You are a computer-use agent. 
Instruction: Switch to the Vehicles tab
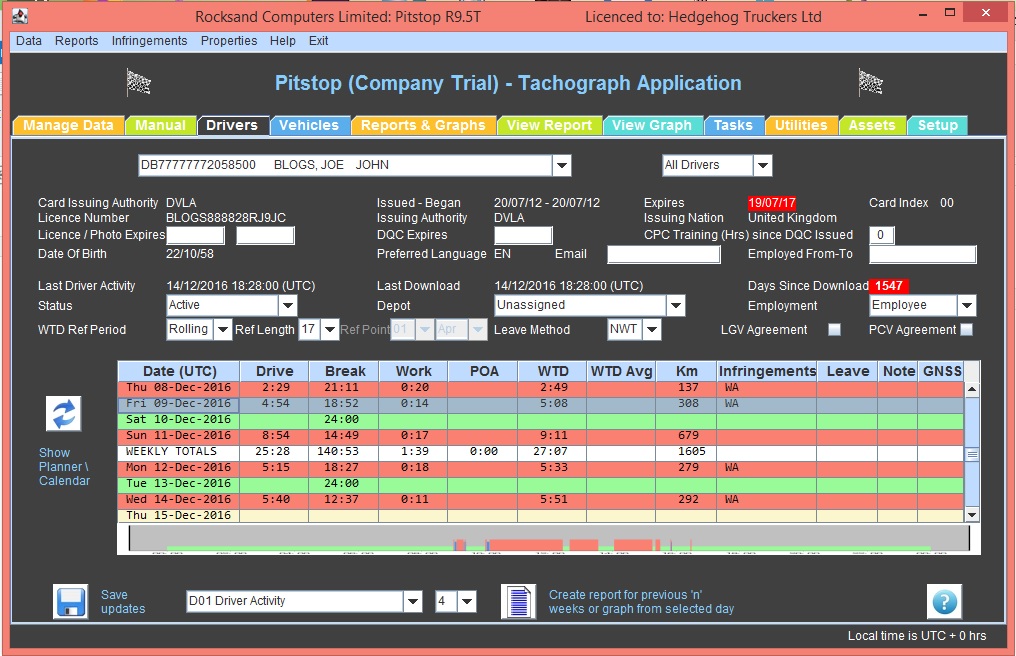308,125
